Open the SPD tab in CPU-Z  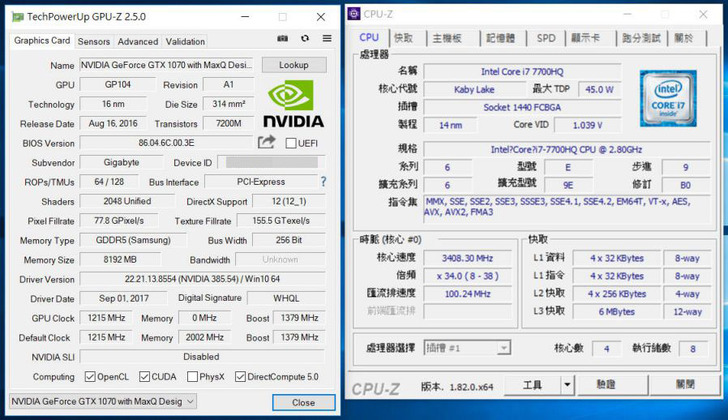click(x=546, y=38)
